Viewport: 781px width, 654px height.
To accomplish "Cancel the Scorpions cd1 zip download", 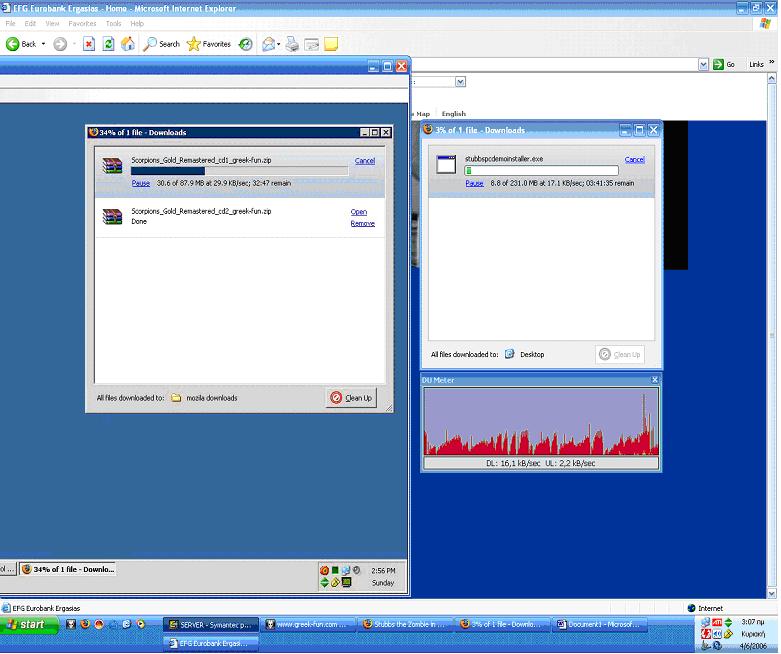I will (365, 161).
